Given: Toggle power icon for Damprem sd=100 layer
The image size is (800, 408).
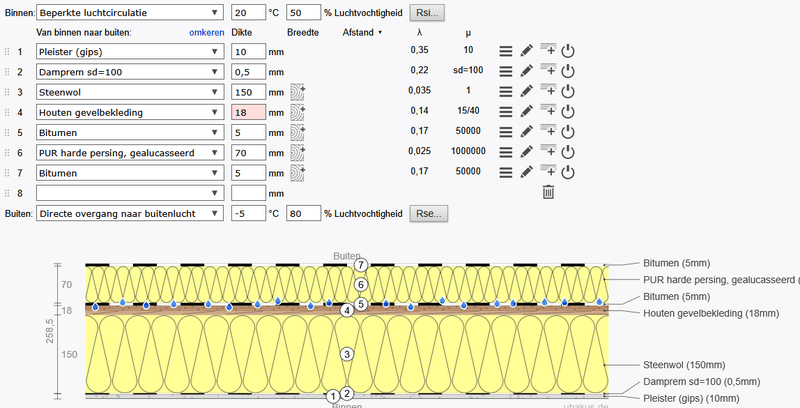Looking at the screenshot, I should click(568, 71).
